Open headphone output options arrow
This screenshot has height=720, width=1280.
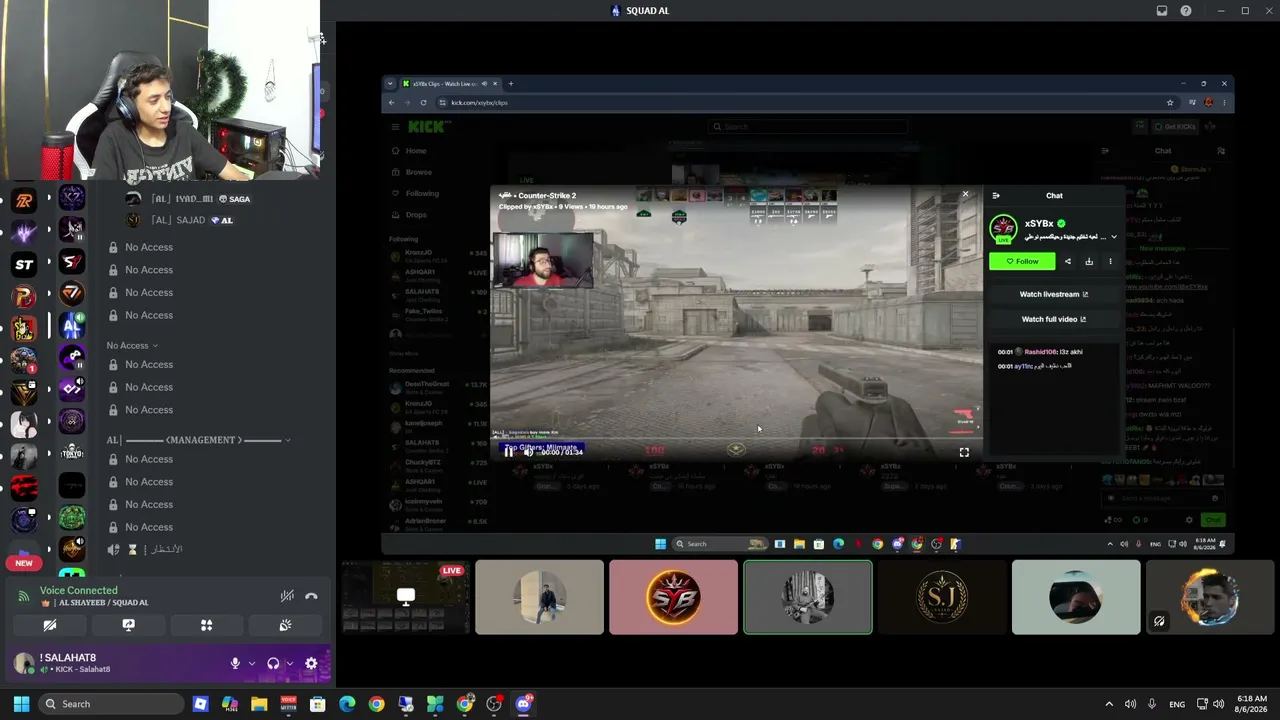click(290, 663)
